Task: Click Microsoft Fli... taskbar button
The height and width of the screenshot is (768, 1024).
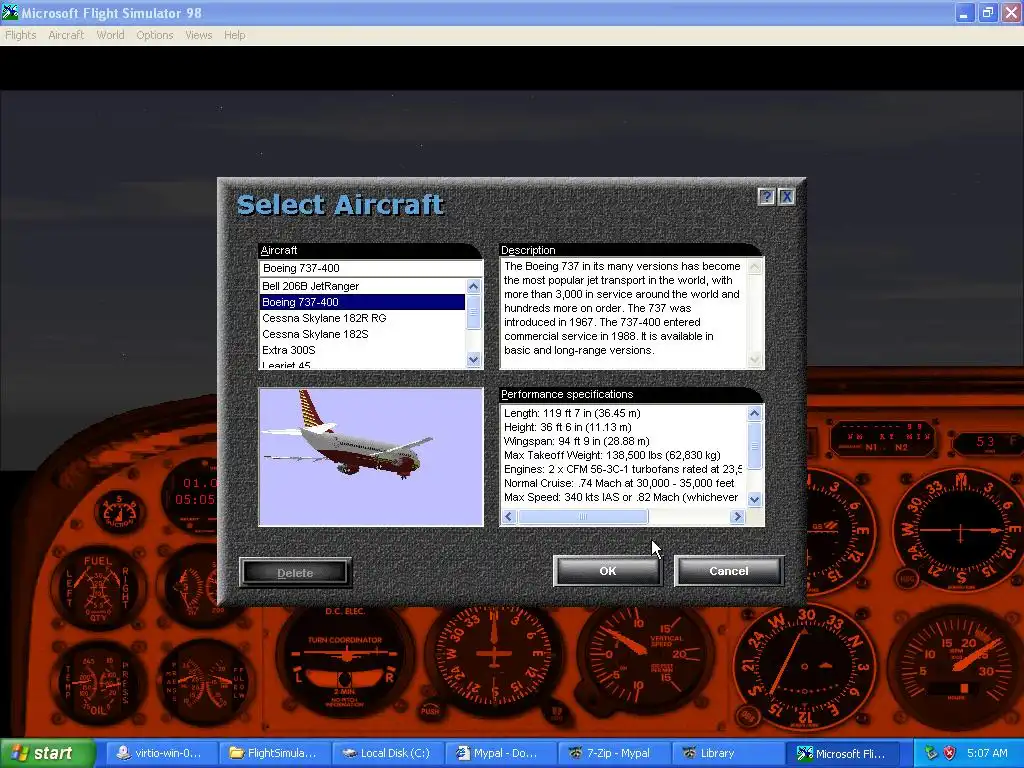Action: tap(842, 753)
